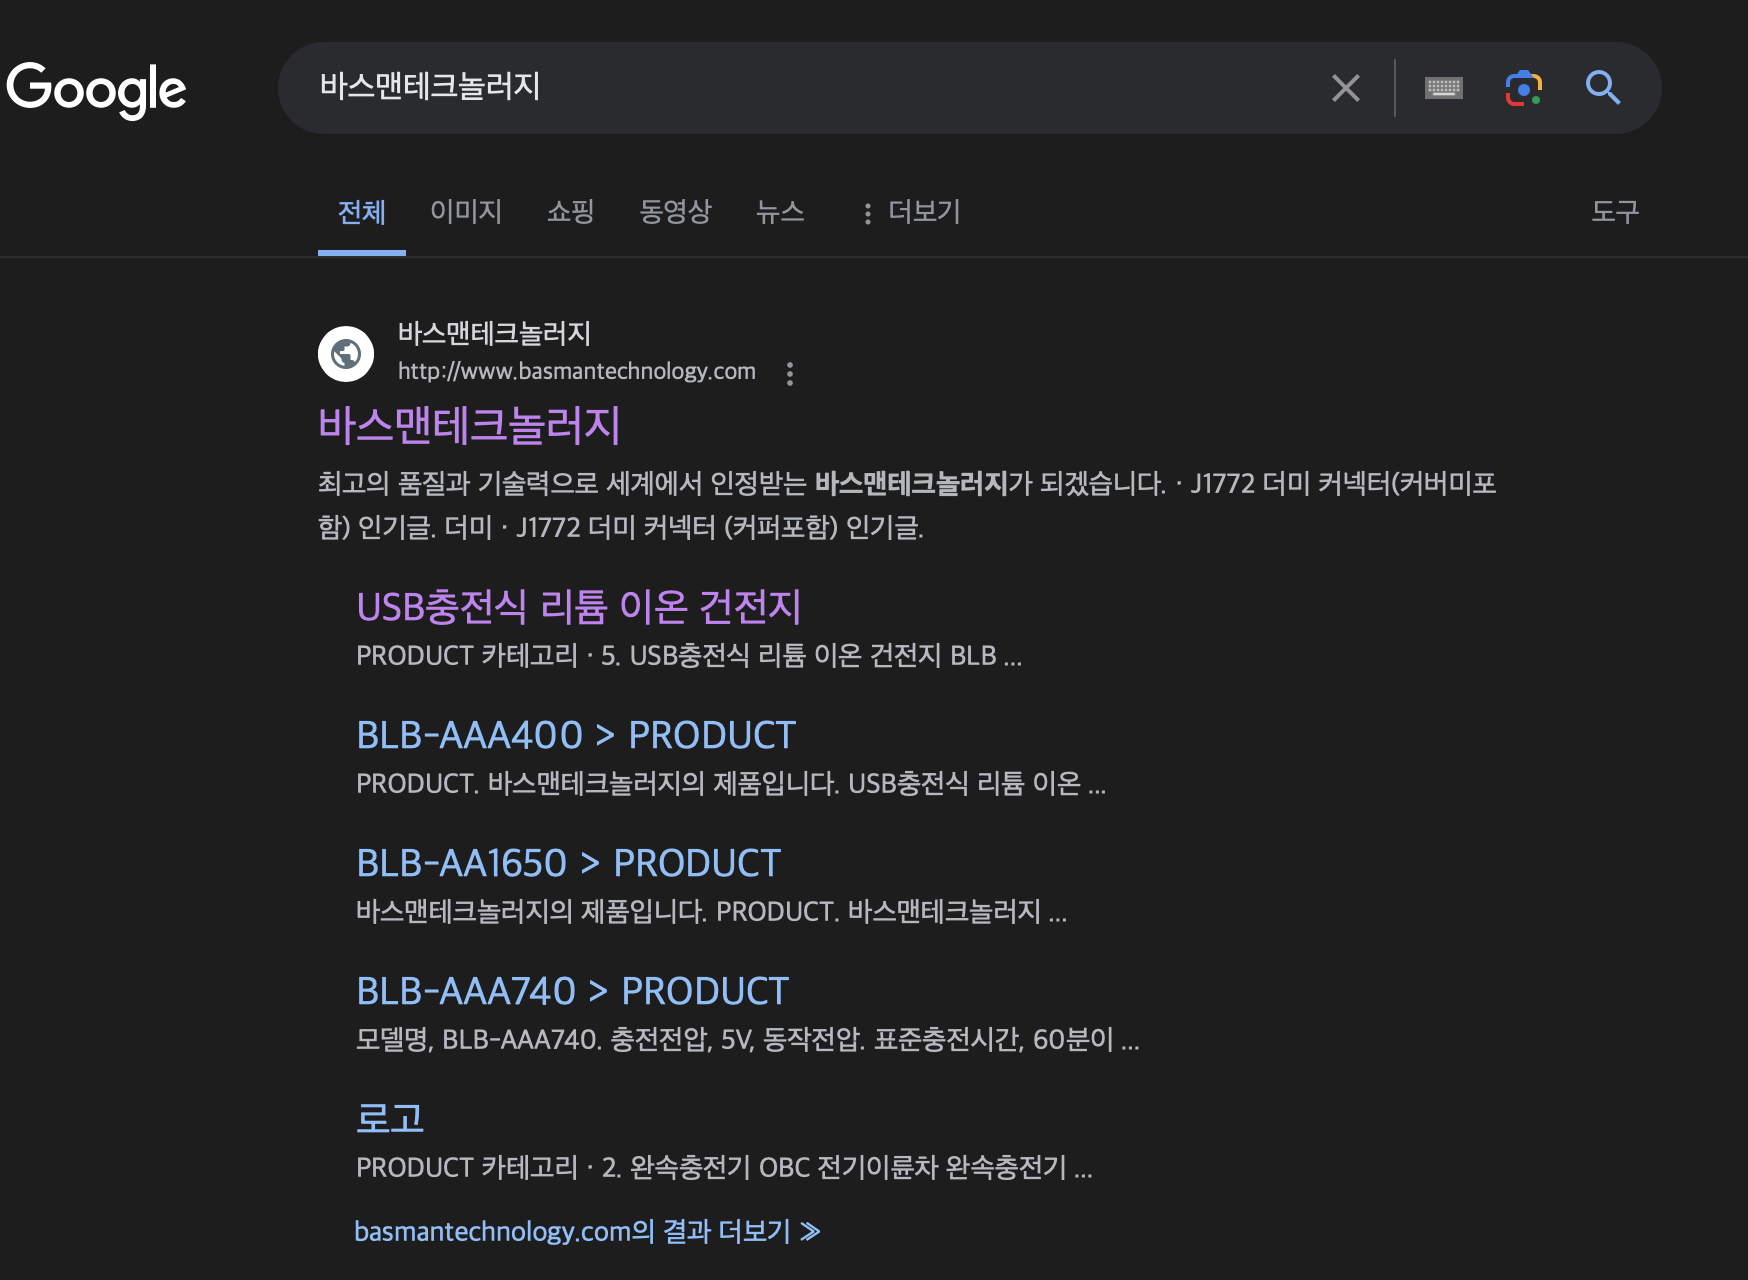1748x1280 pixels.
Task: Open the BLB-AAA400 > PRODUCT link
Action: pos(576,735)
